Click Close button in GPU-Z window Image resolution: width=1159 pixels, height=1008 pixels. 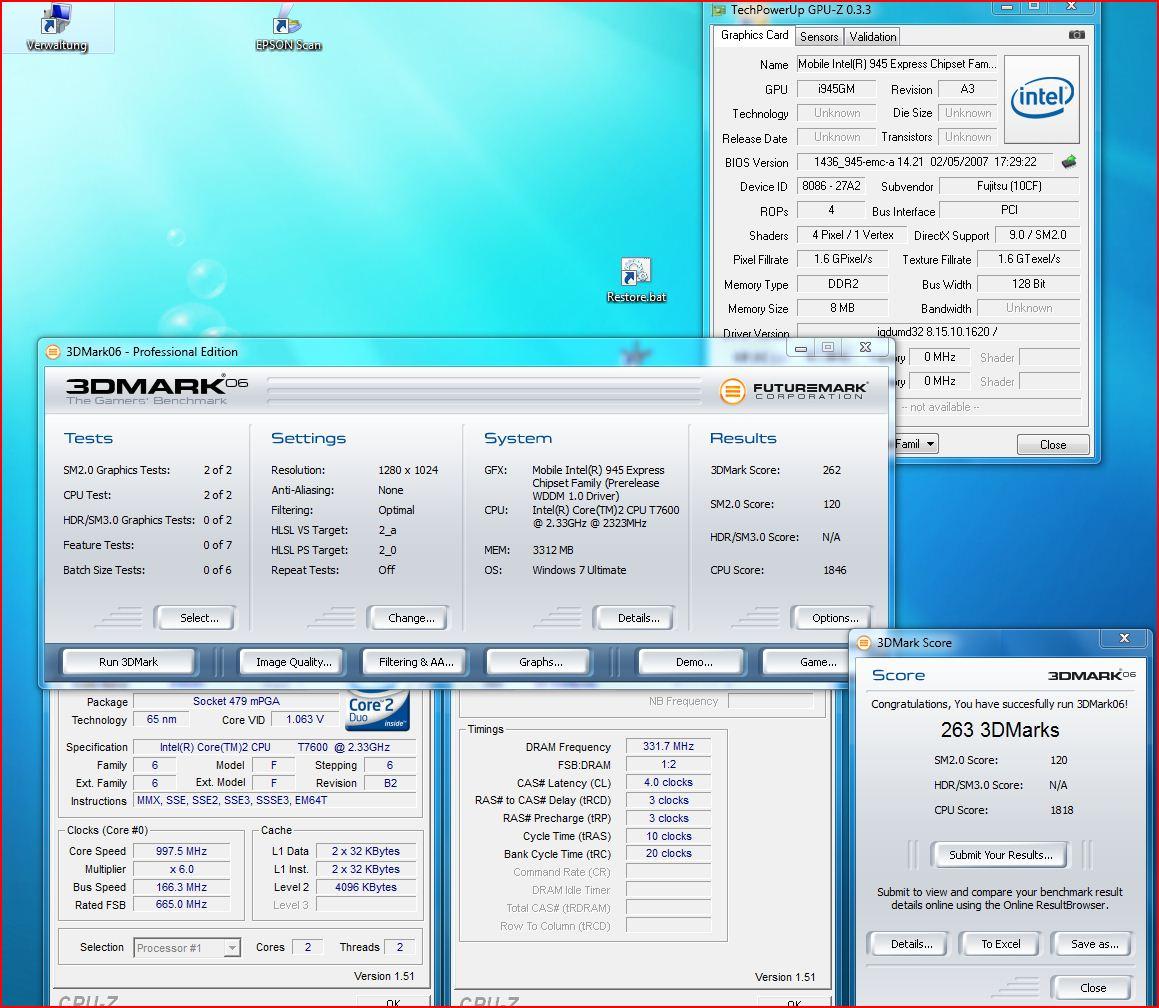[x=1053, y=444]
